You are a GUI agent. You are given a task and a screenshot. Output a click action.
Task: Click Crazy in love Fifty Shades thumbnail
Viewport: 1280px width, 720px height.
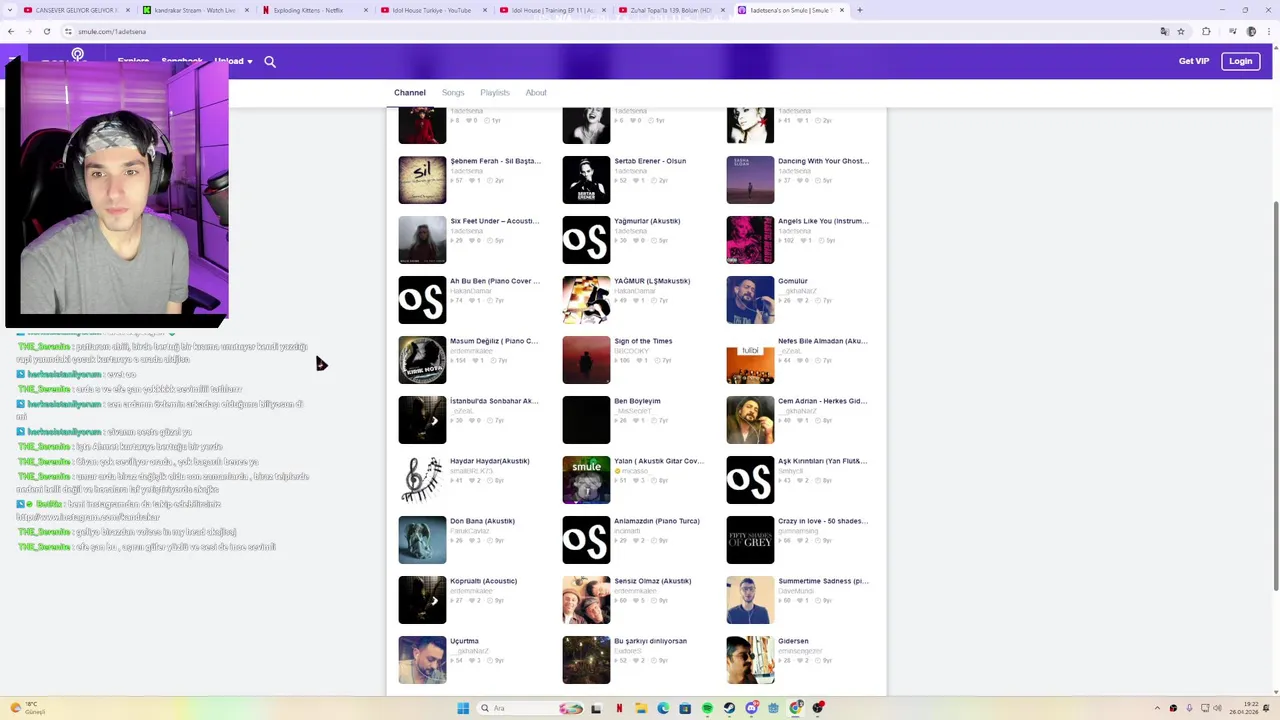[750, 540]
